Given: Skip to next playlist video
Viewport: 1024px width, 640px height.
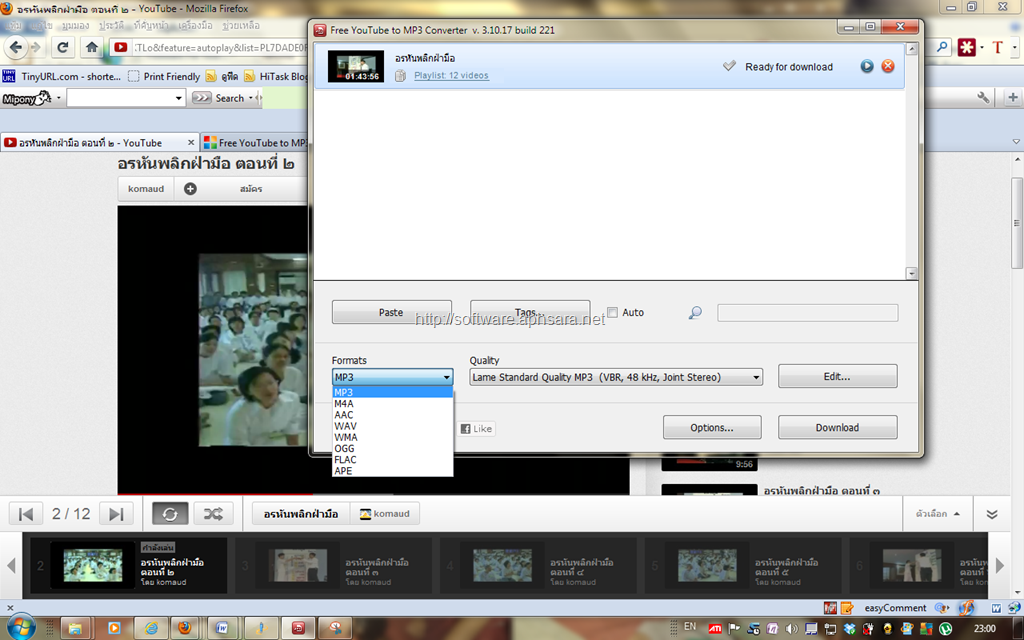Looking at the screenshot, I should pyautogui.click(x=116, y=514).
